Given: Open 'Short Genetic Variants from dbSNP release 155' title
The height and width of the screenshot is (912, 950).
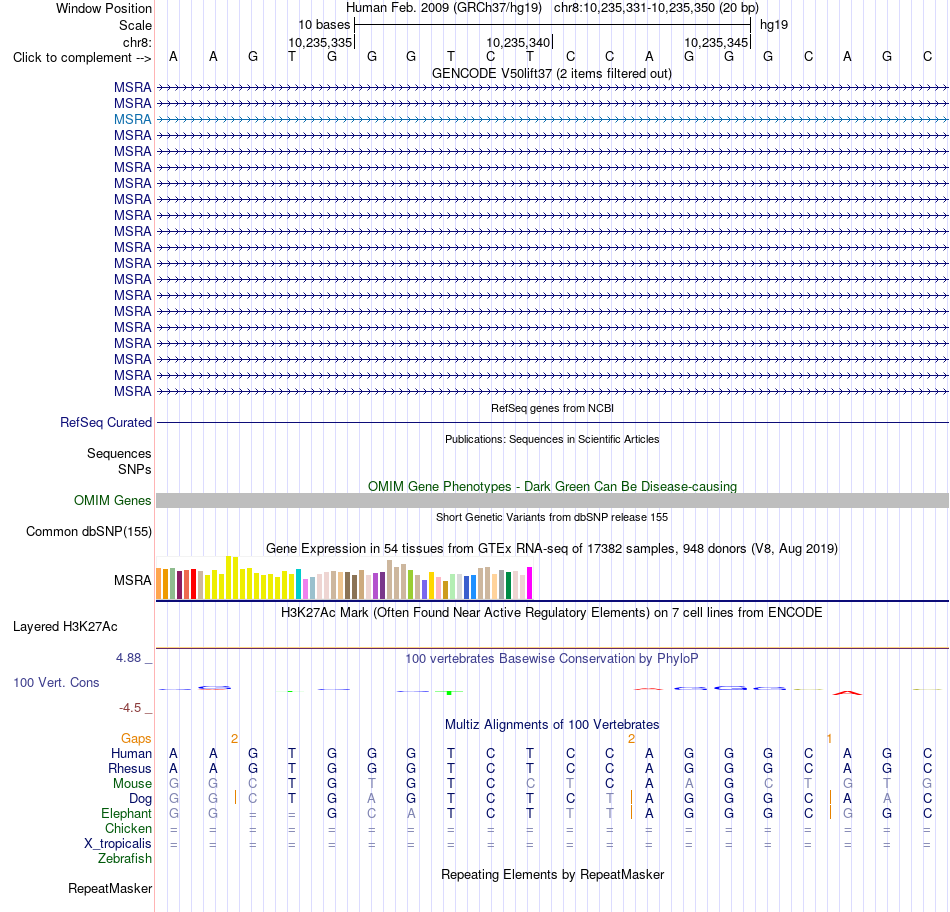Looking at the screenshot, I should click(552, 518).
